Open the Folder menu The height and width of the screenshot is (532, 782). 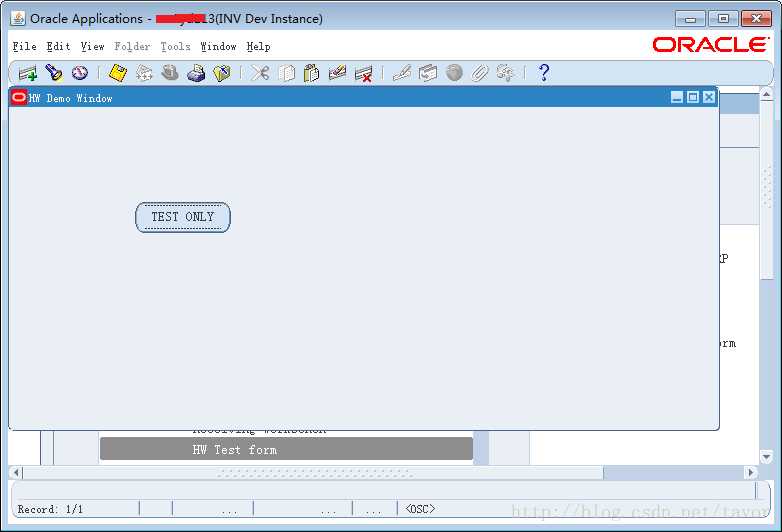132,46
